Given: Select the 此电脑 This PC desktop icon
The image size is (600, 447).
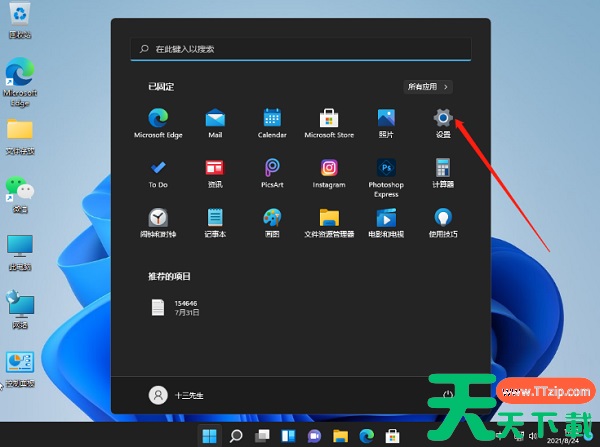Looking at the screenshot, I should [20, 253].
